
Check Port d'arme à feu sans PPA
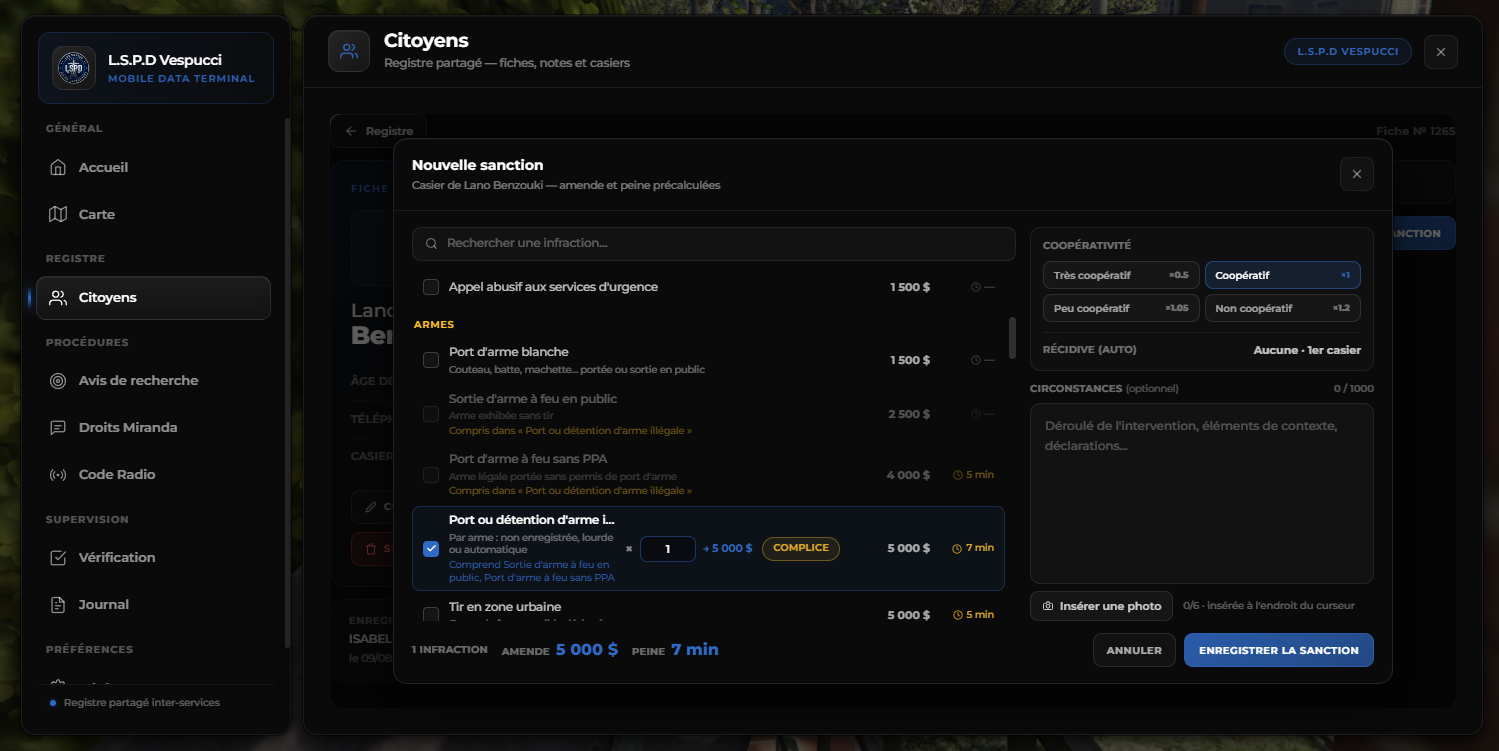(431, 475)
